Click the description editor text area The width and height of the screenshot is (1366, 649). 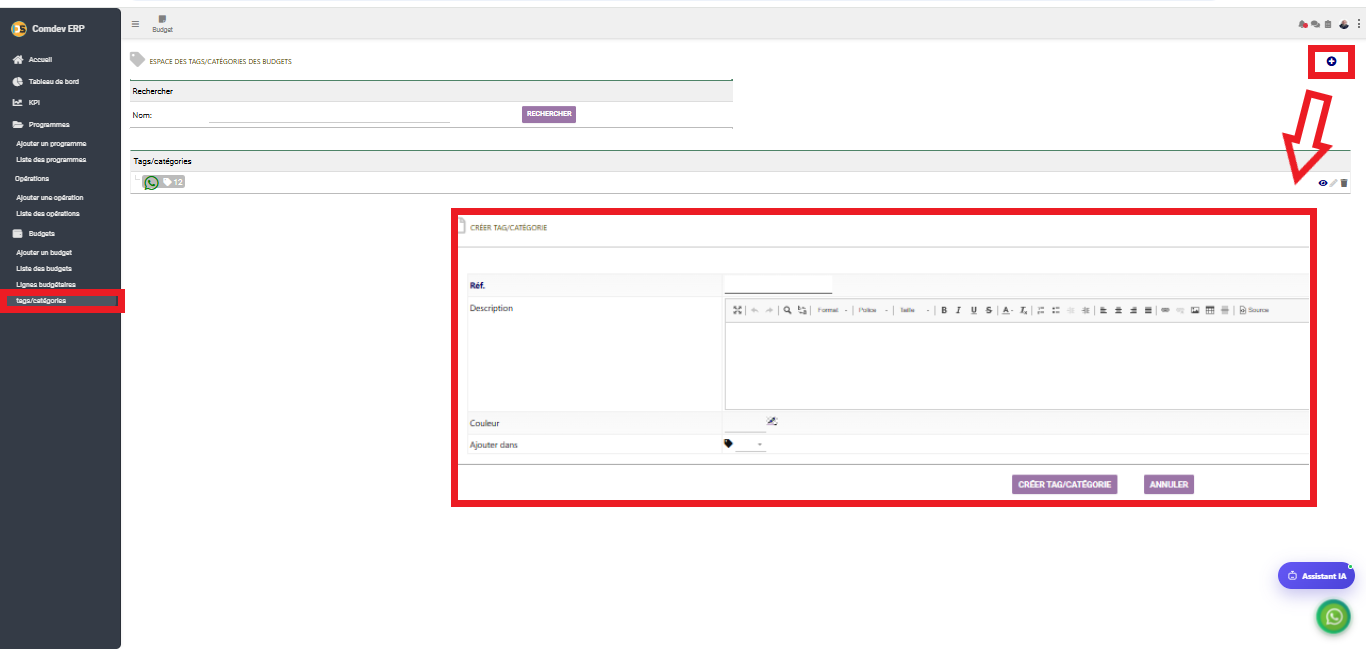pyautogui.click(x=1016, y=365)
